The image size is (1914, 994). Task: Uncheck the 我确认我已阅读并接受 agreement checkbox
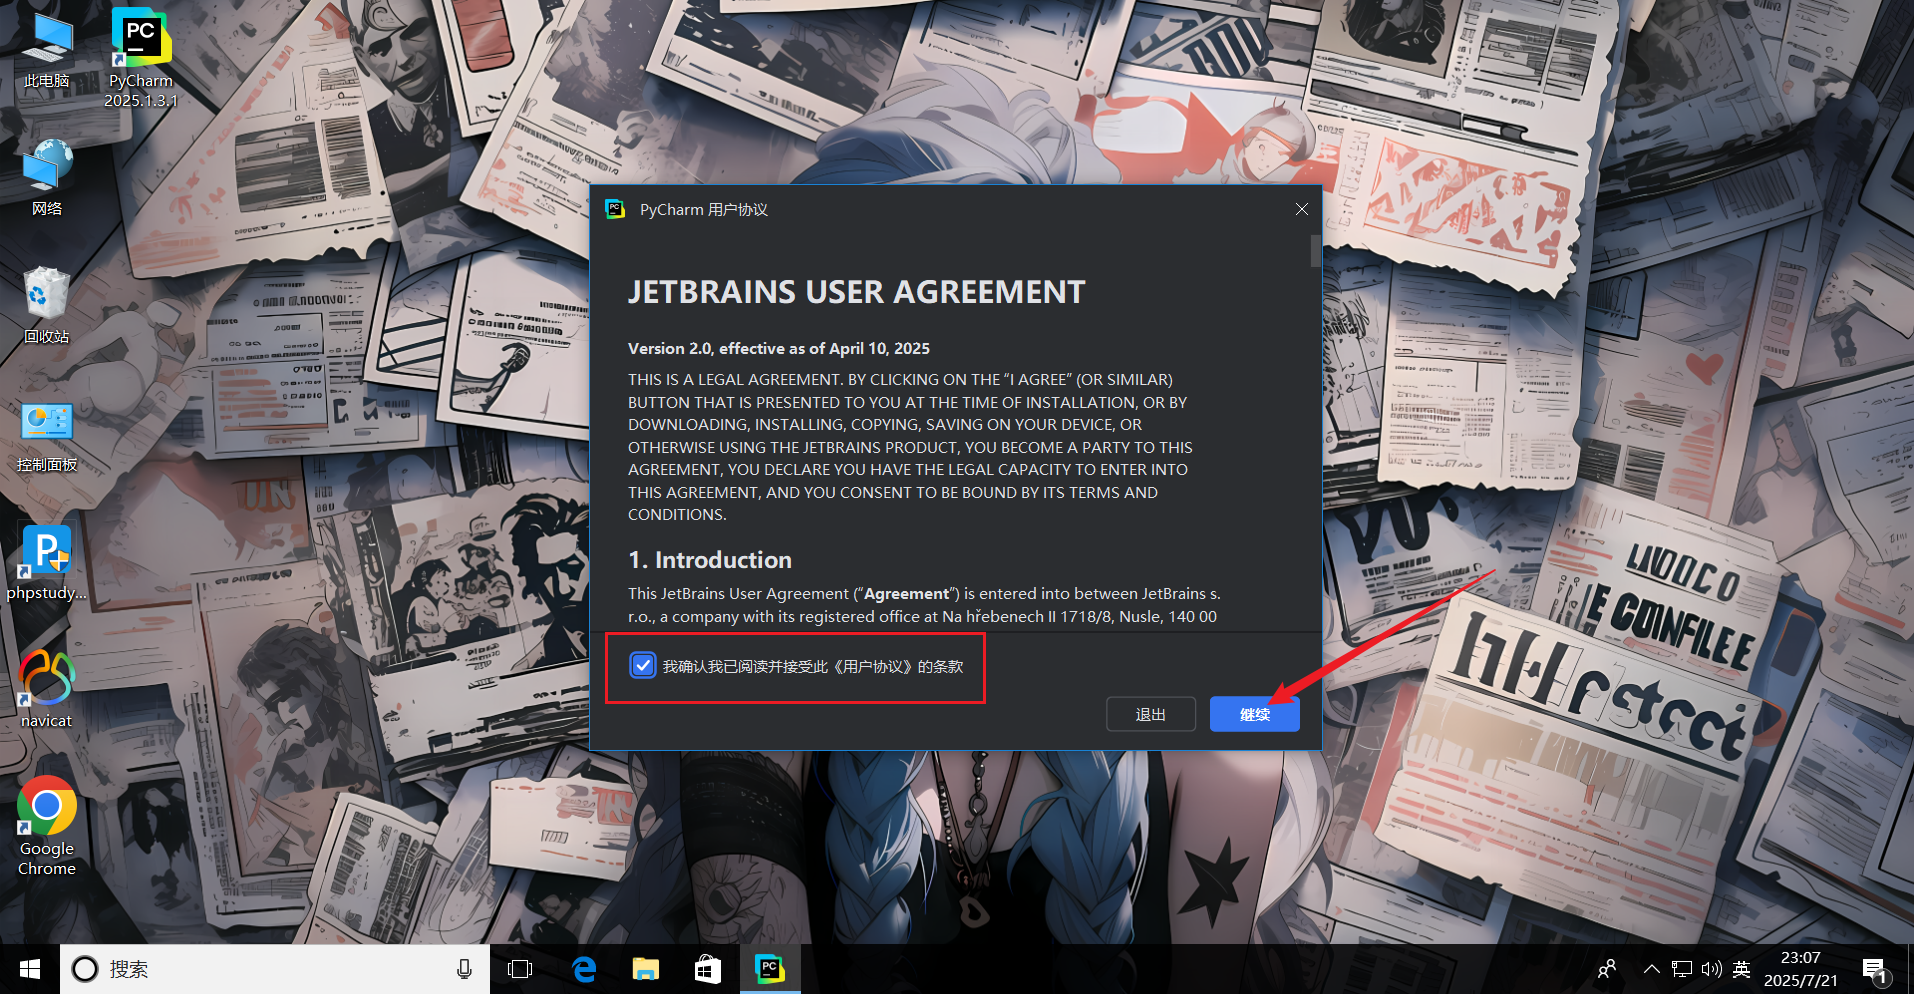642,666
